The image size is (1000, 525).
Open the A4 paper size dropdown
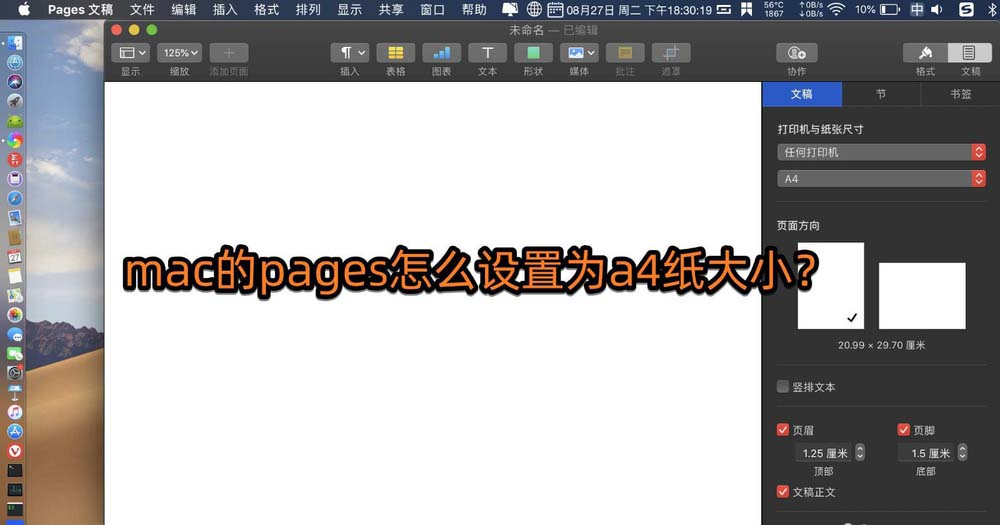coord(881,179)
